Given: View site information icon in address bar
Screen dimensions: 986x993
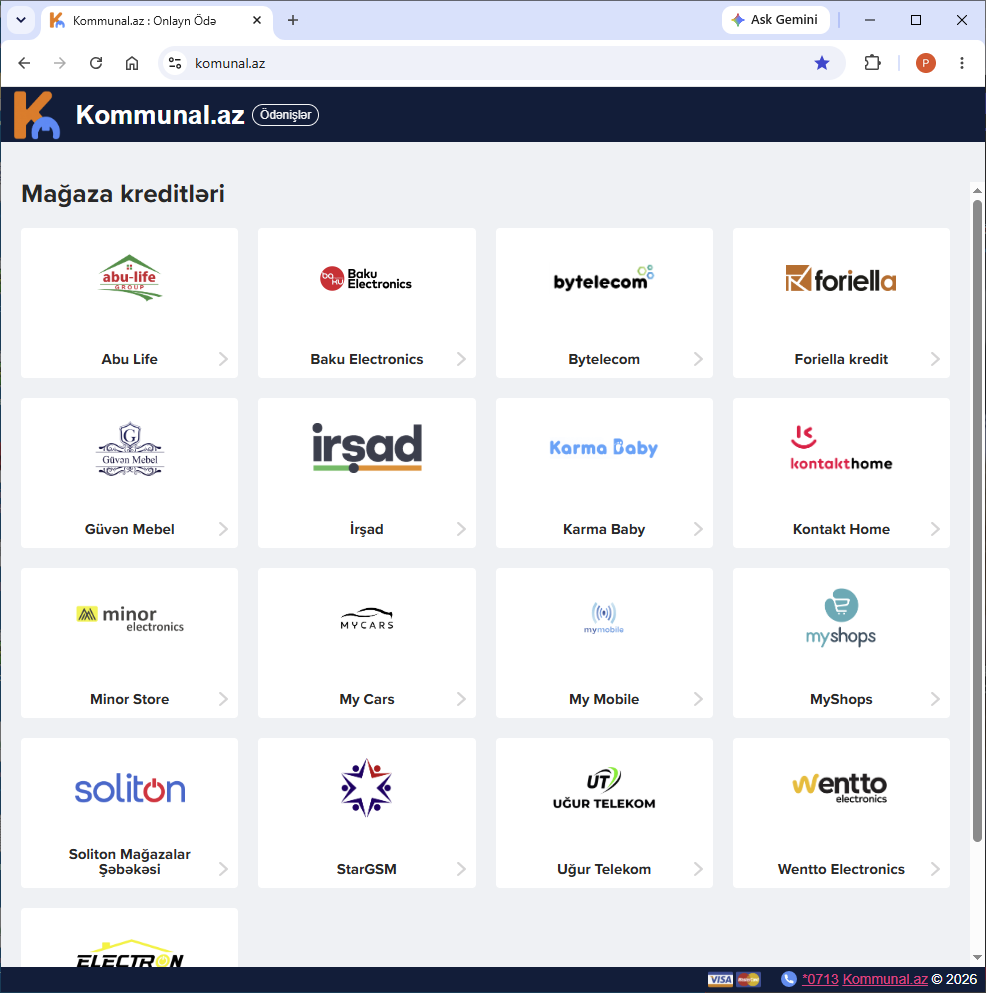Looking at the screenshot, I should tap(175, 63).
